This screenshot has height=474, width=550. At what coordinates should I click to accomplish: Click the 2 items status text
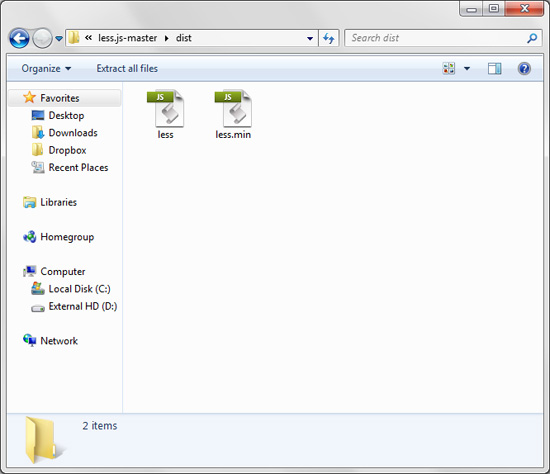(x=100, y=426)
